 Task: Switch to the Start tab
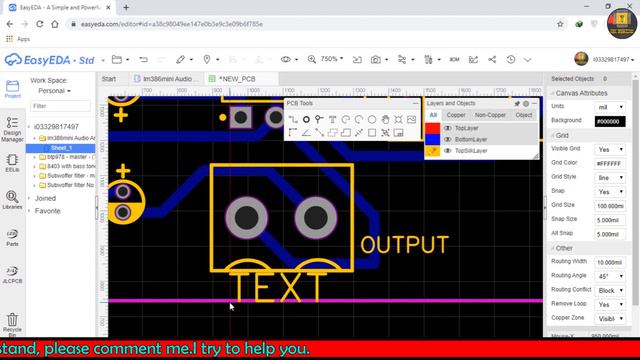(109, 79)
